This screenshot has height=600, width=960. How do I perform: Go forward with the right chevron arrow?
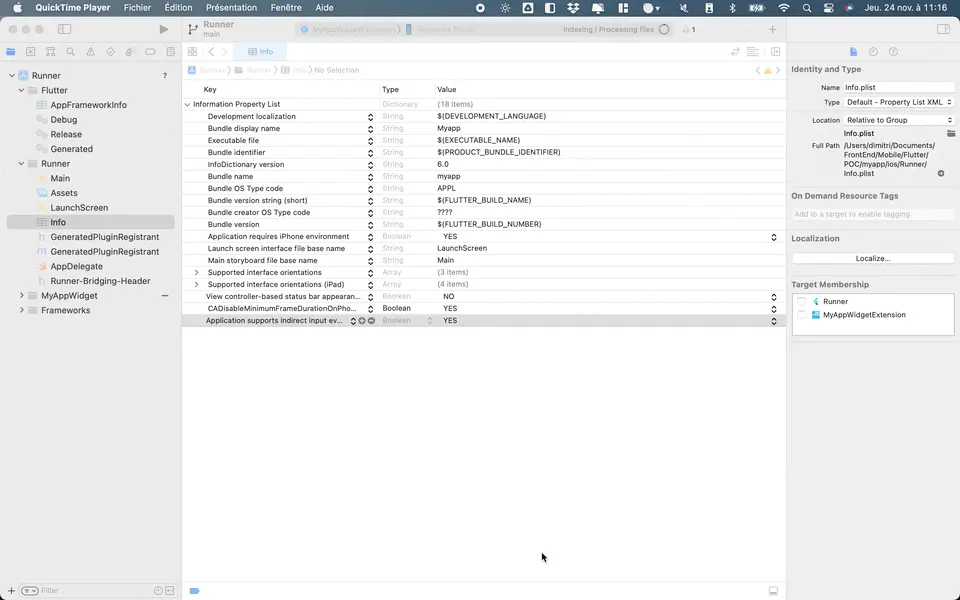tap(225, 52)
